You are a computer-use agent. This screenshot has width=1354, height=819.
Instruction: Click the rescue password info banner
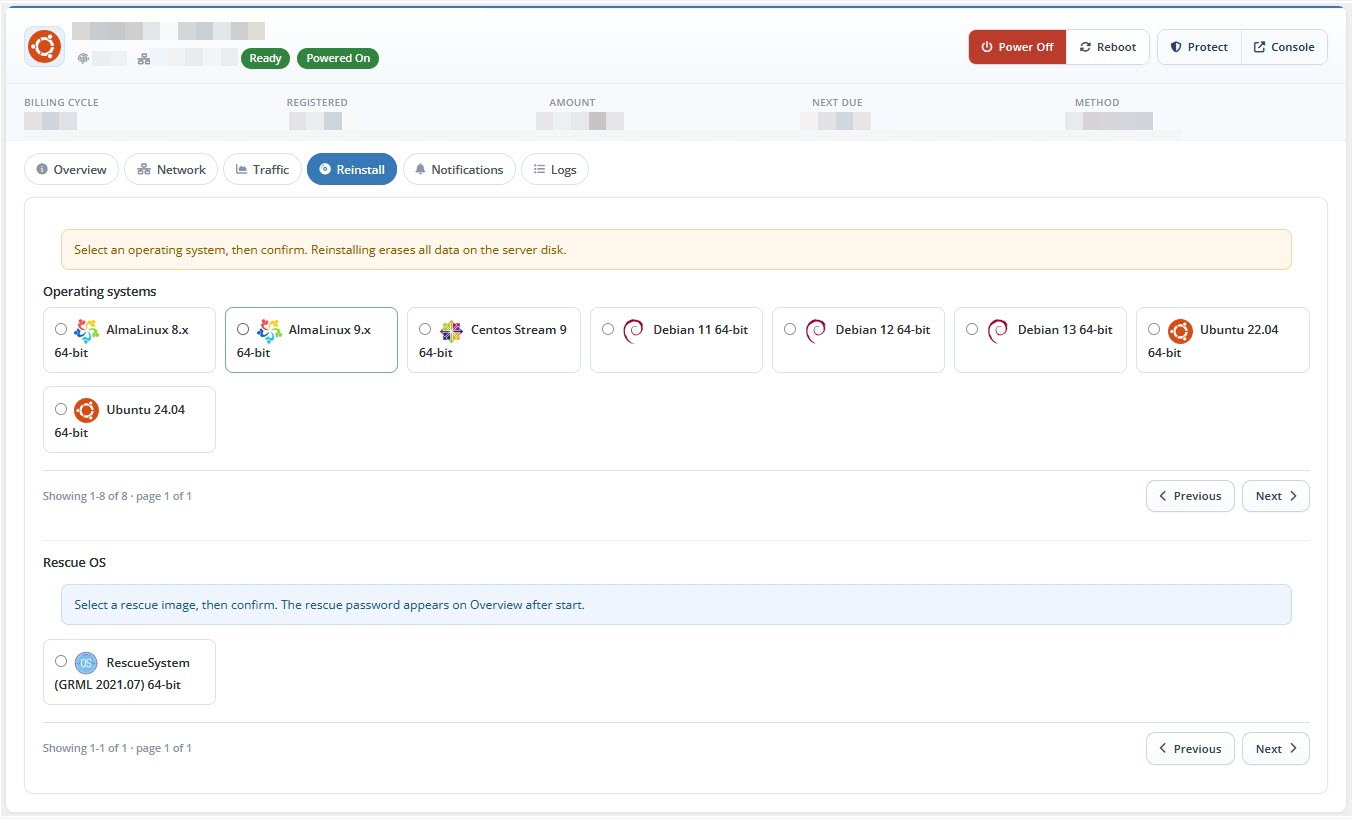pos(676,605)
